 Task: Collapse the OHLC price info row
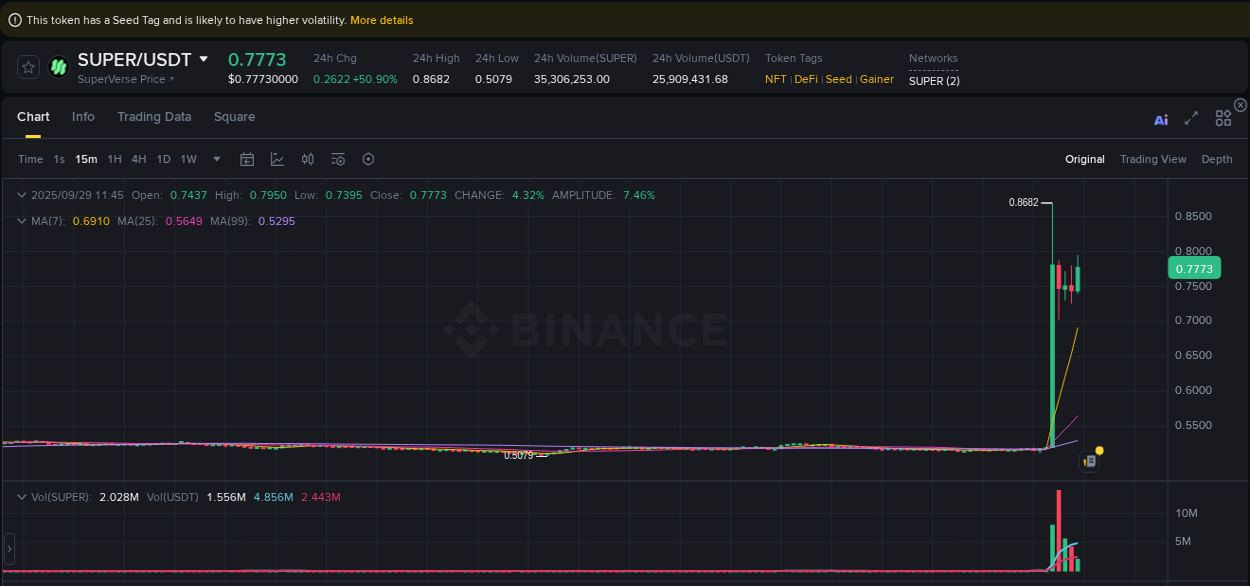tap(22, 195)
